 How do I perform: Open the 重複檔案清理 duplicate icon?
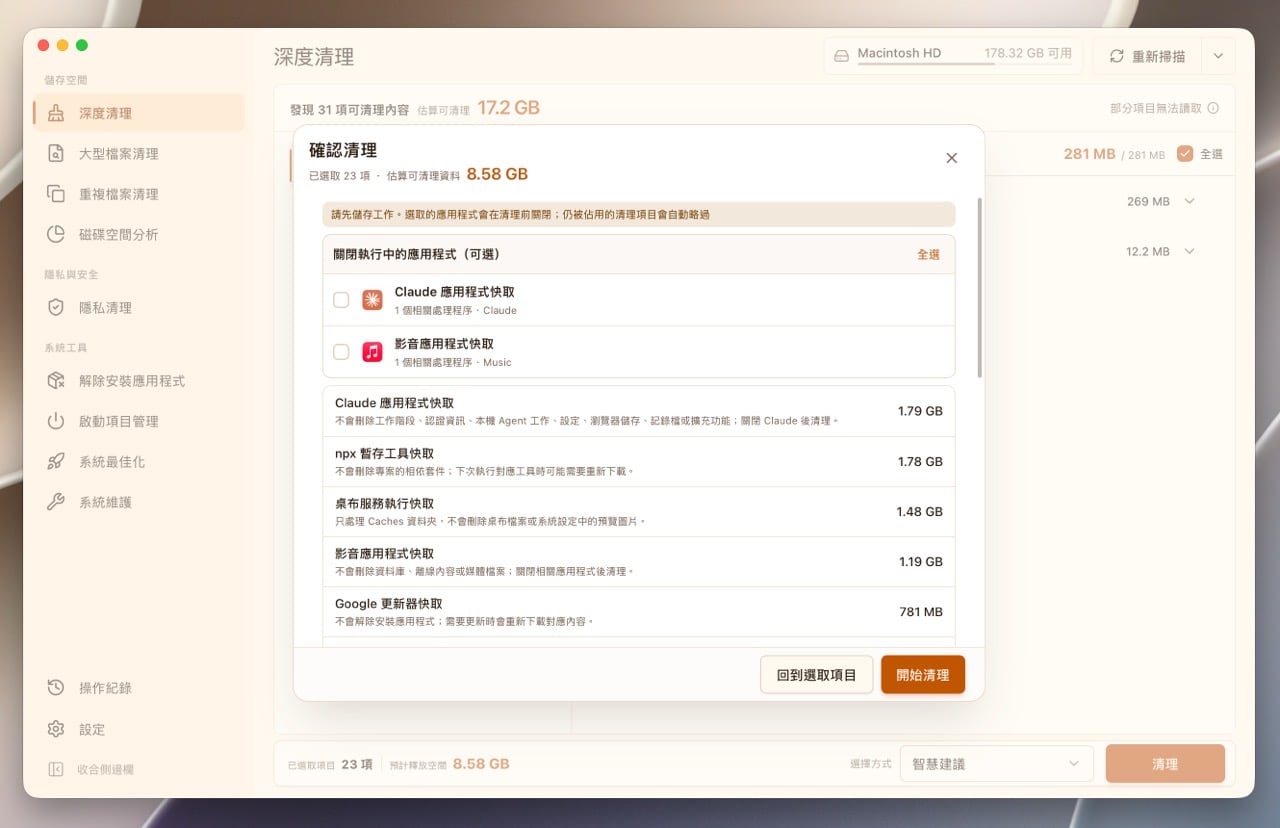(x=57, y=194)
